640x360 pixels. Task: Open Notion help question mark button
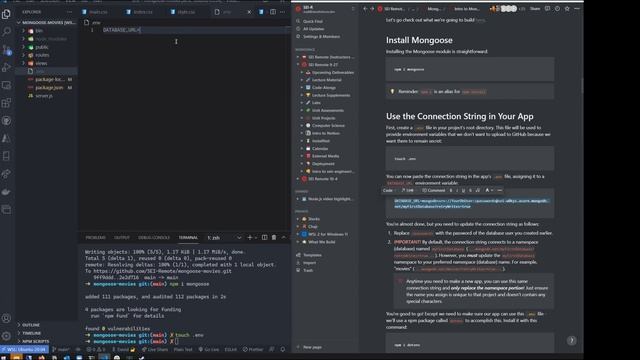pos(571,340)
